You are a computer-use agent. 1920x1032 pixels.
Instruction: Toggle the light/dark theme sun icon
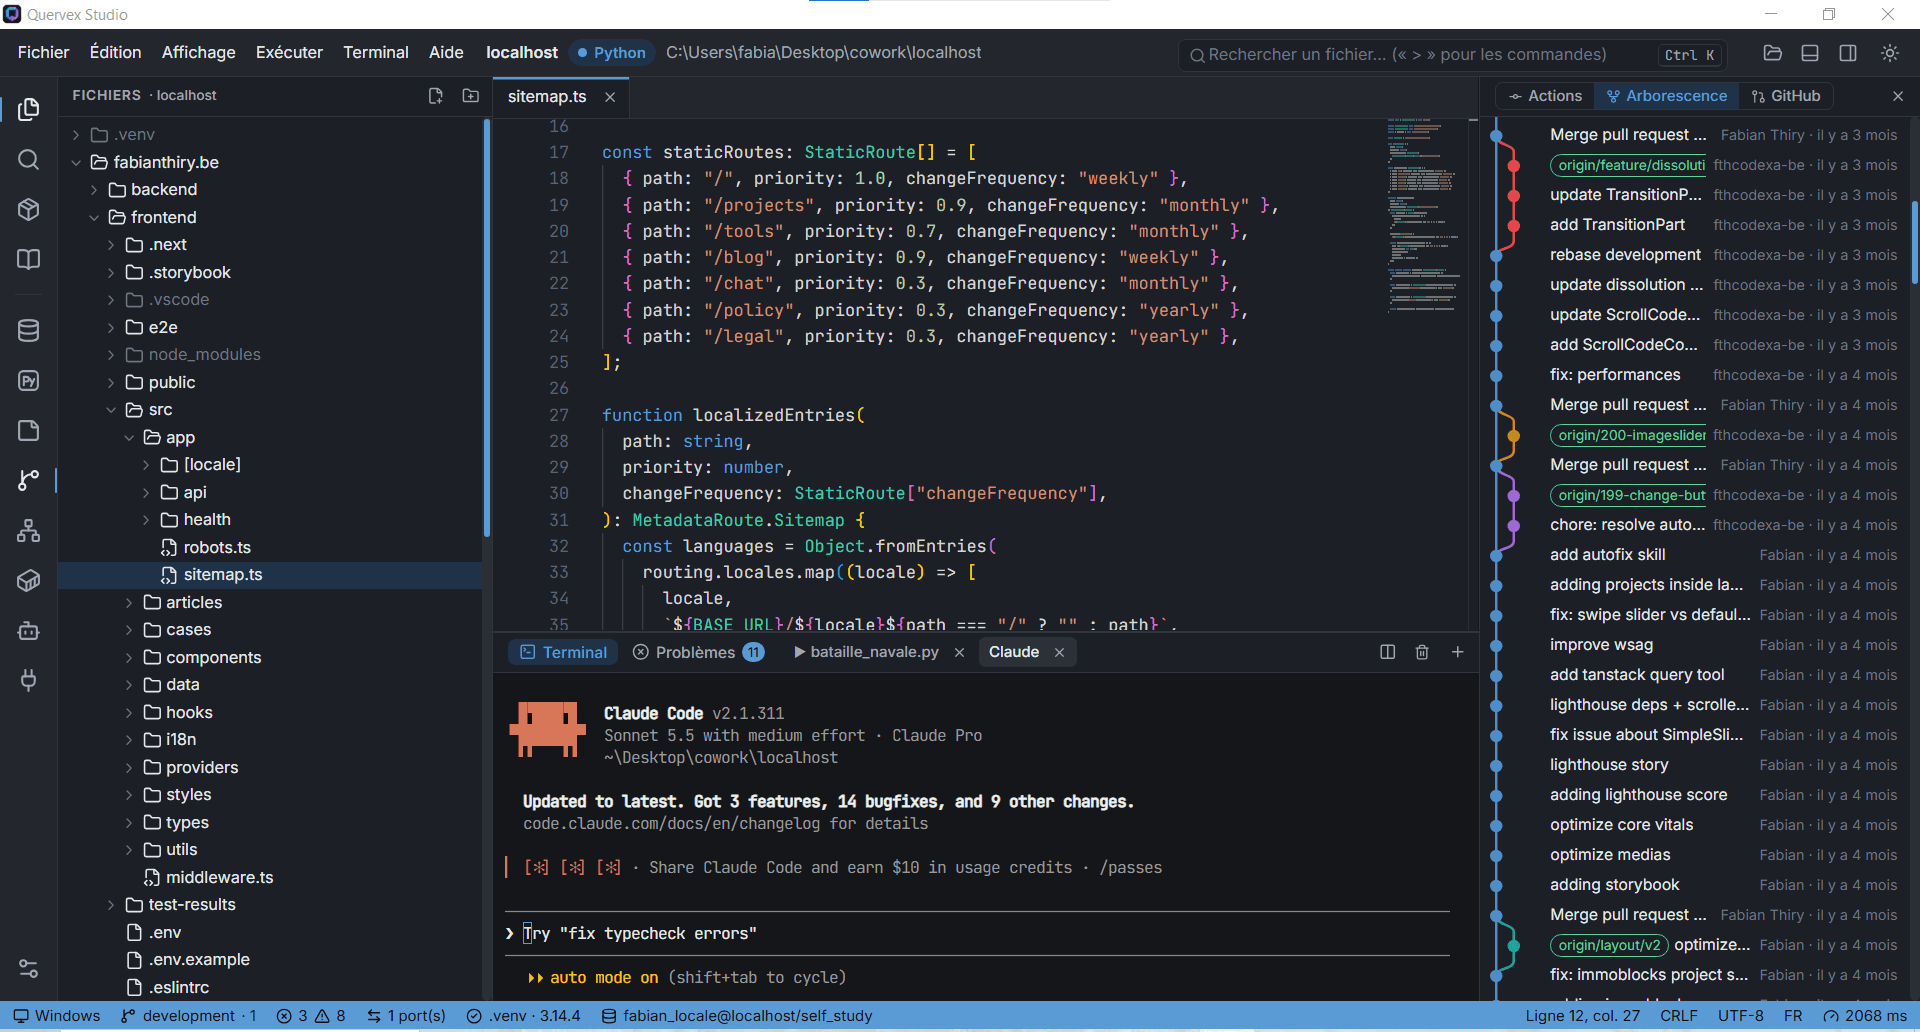1890,53
